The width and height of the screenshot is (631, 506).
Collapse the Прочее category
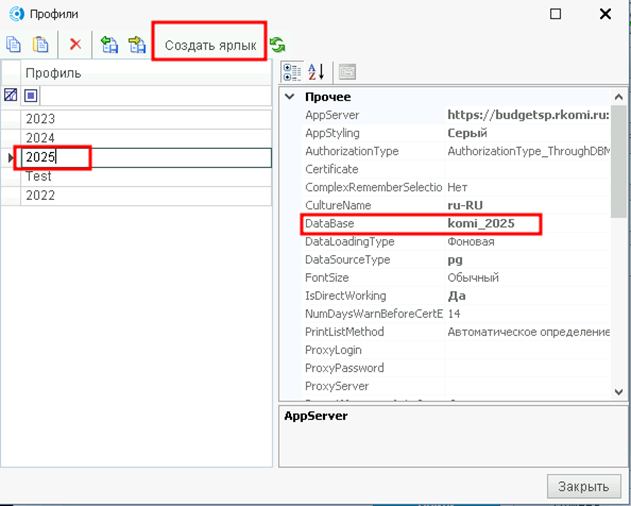[x=290, y=97]
